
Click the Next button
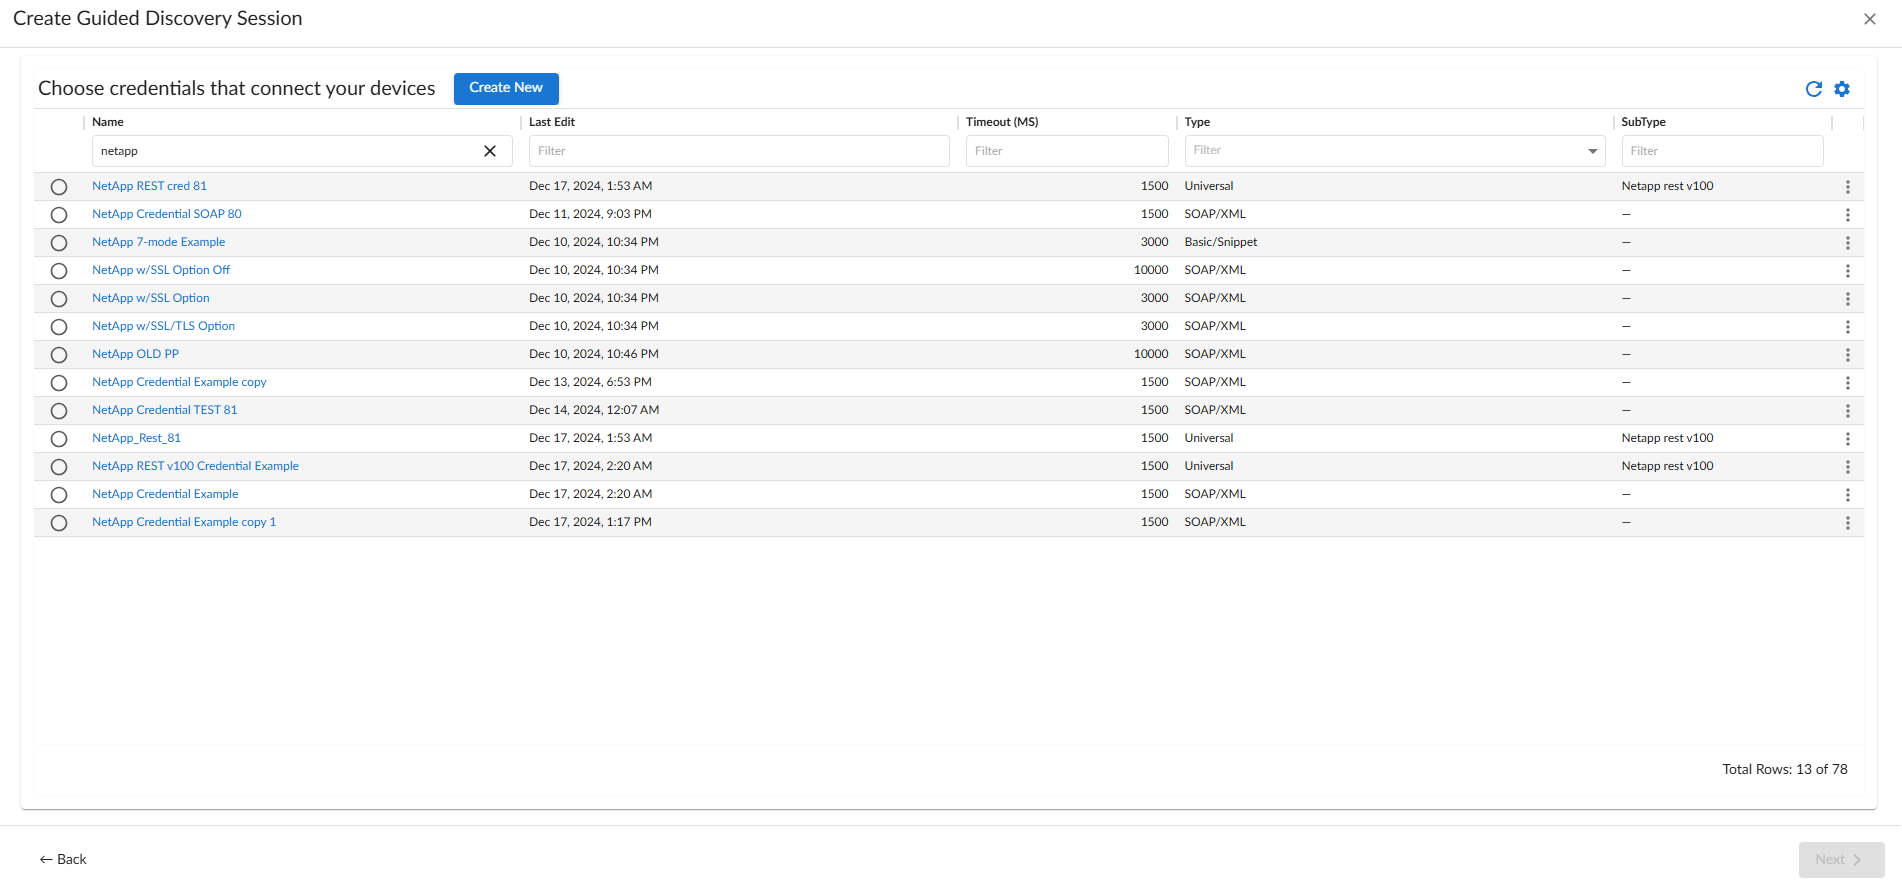(x=1841, y=859)
